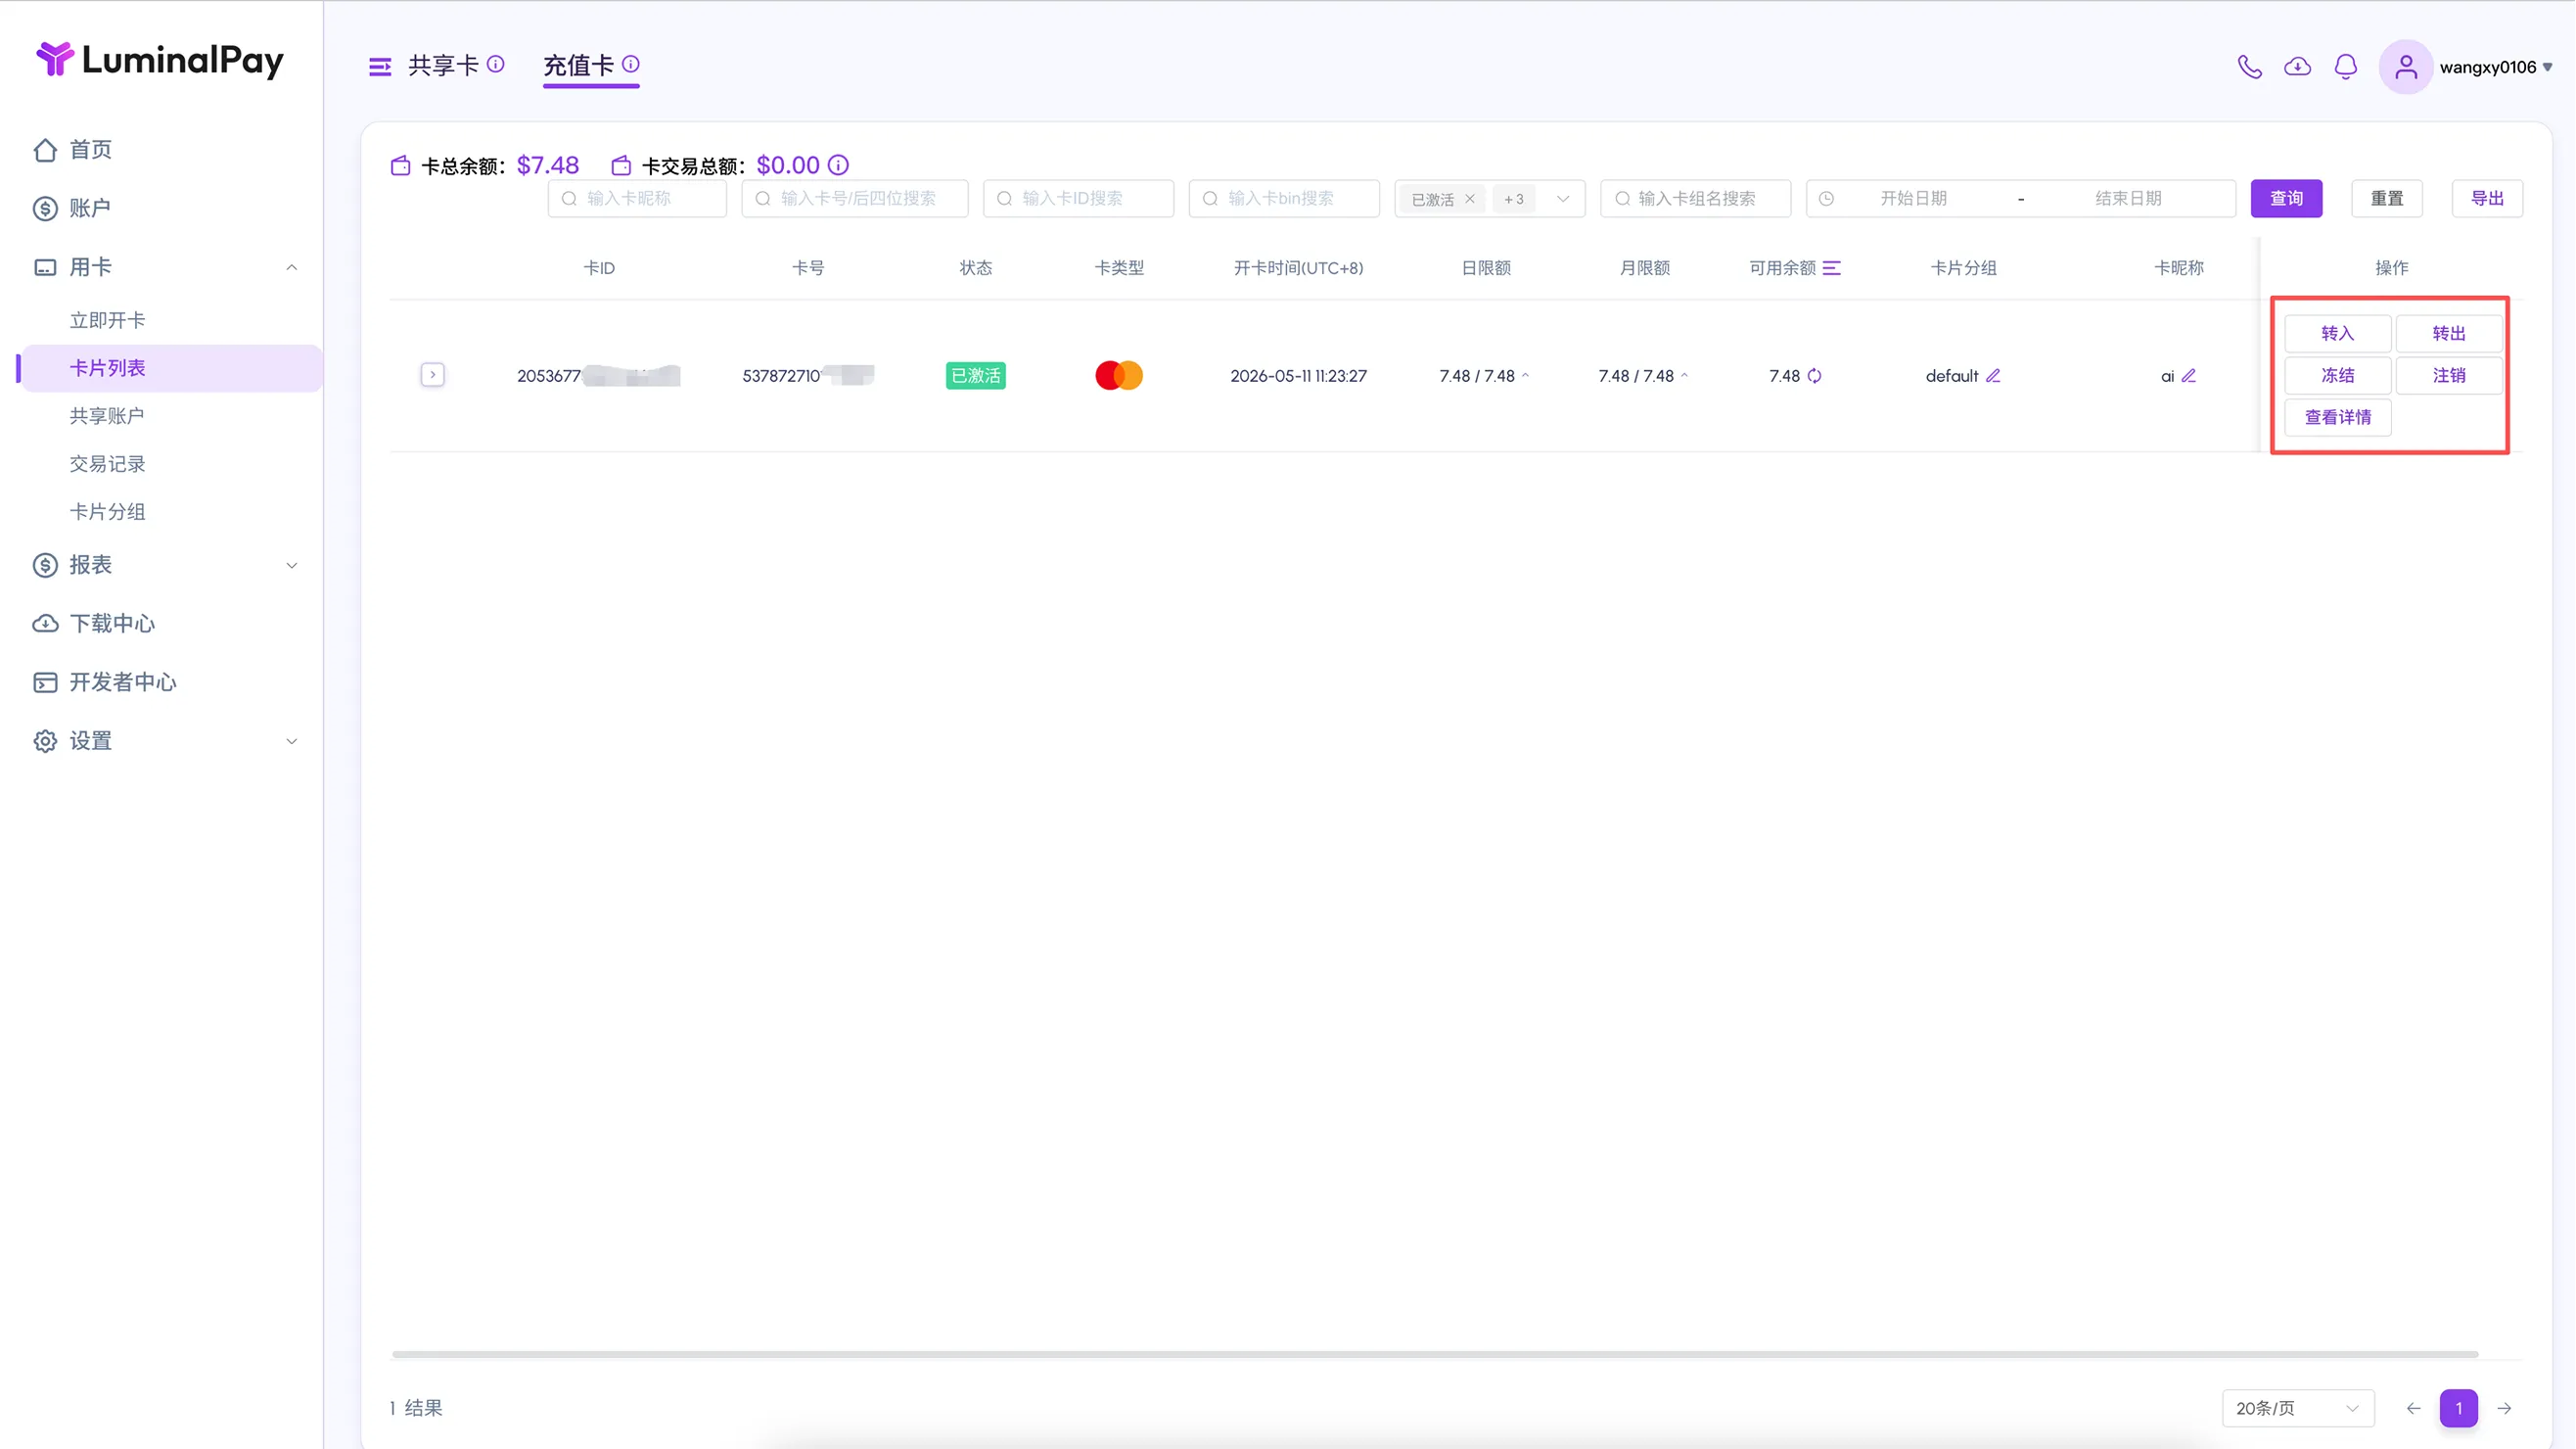
Task: Go to next page arrow
Action: pyautogui.click(x=2504, y=1408)
